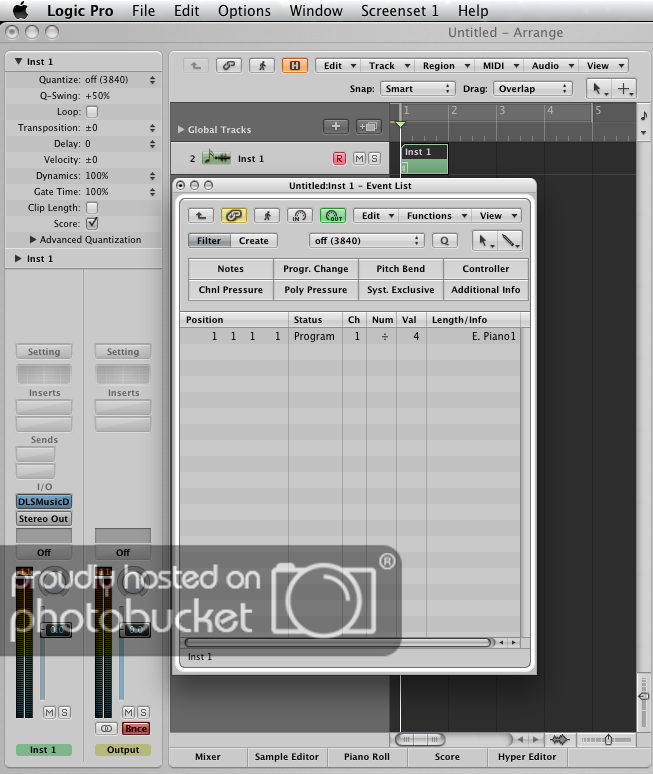Collapse the top Inst 1 region parameters
Image resolution: width=653 pixels, height=774 pixels.
pos(18,61)
